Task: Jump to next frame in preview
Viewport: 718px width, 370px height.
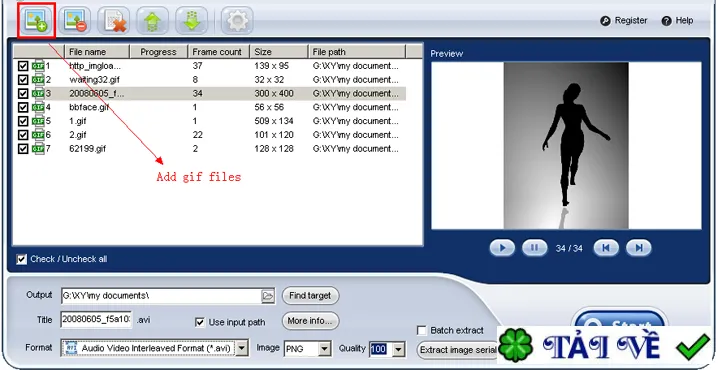Action: click(x=639, y=248)
